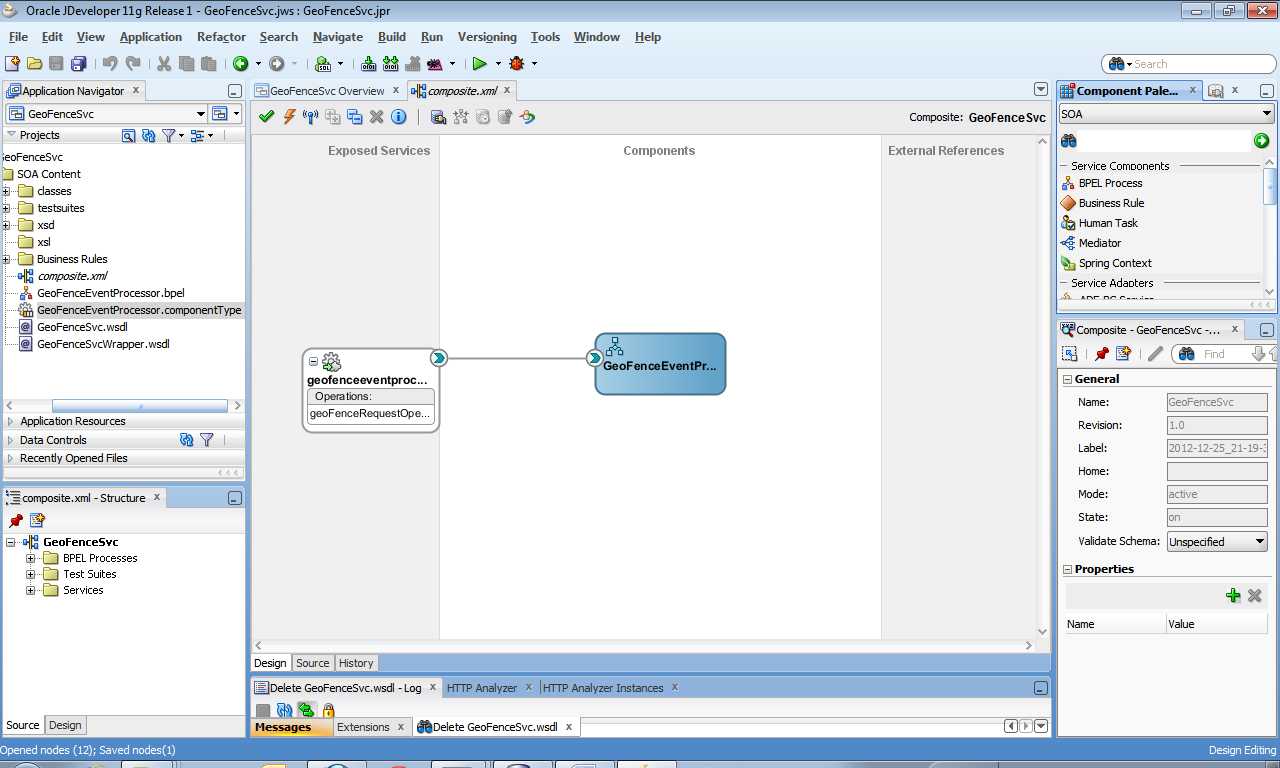This screenshot has width=1280, height=768.
Task: Open the Extensions log tab
Action: (x=363, y=727)
